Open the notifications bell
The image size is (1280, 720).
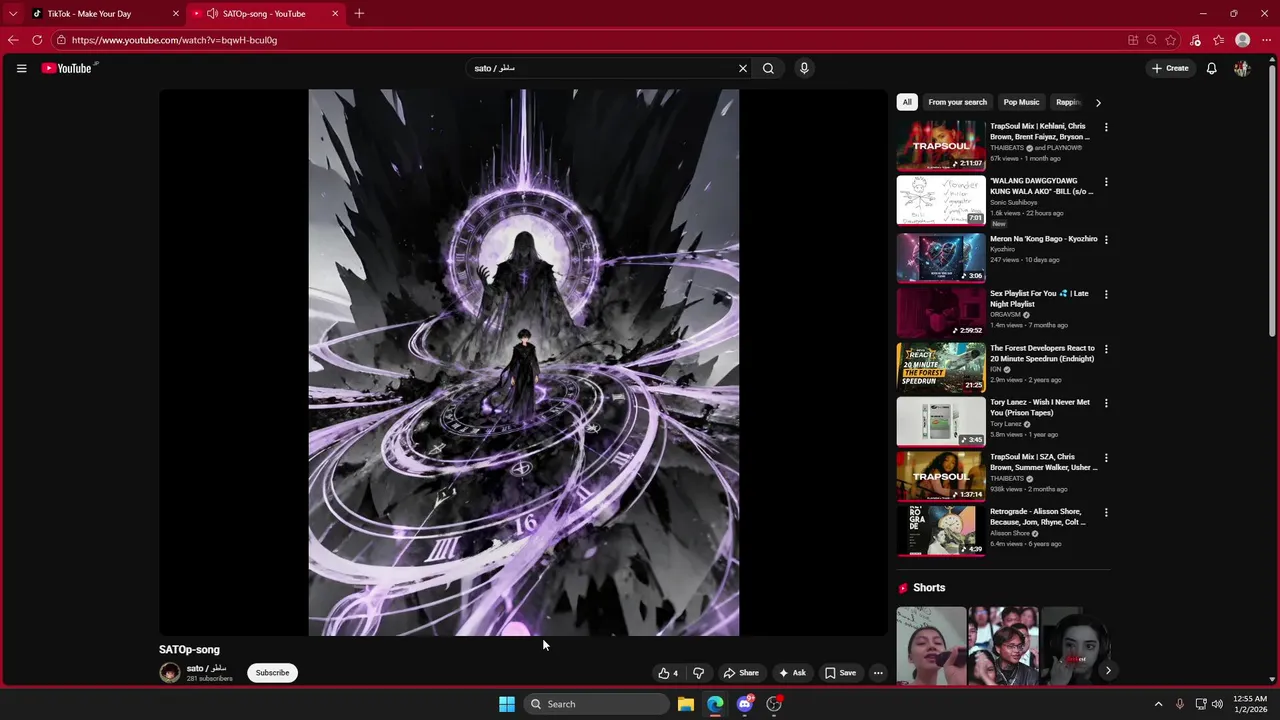(x=1211, y=68)
